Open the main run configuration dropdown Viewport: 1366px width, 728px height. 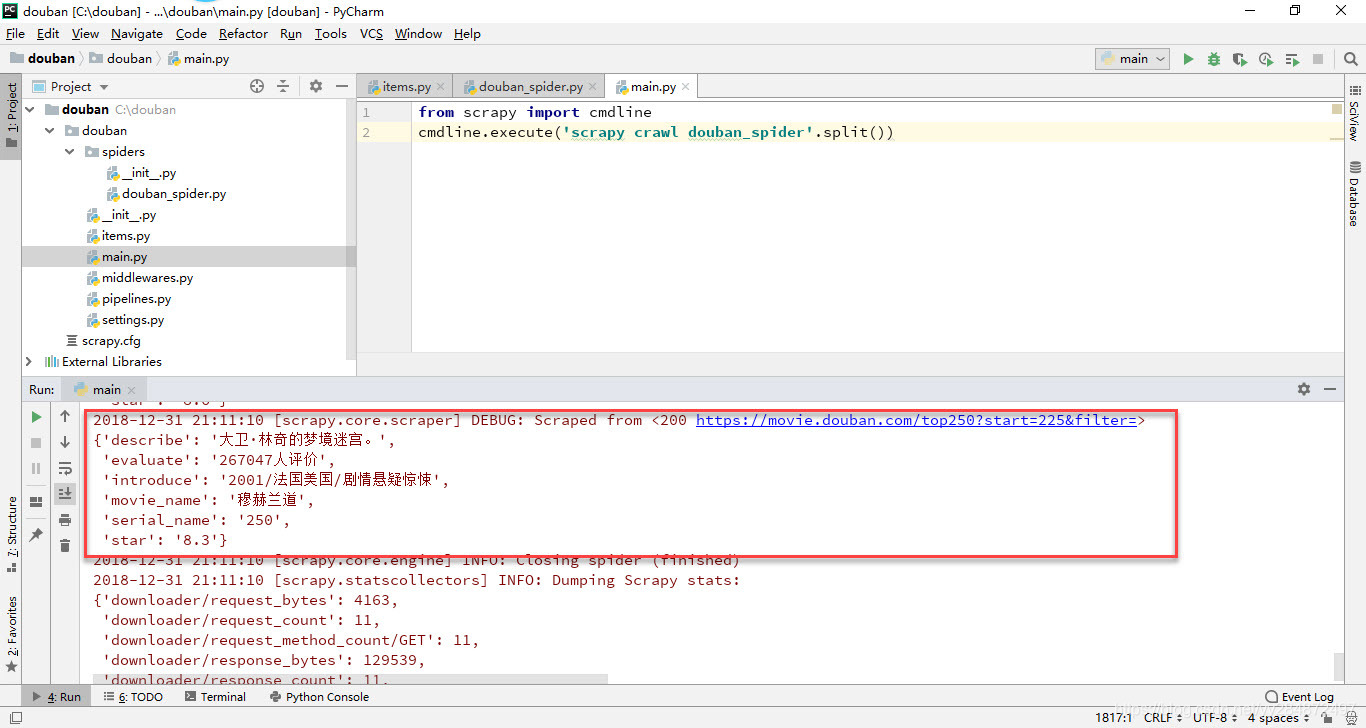click(1133, 59)
